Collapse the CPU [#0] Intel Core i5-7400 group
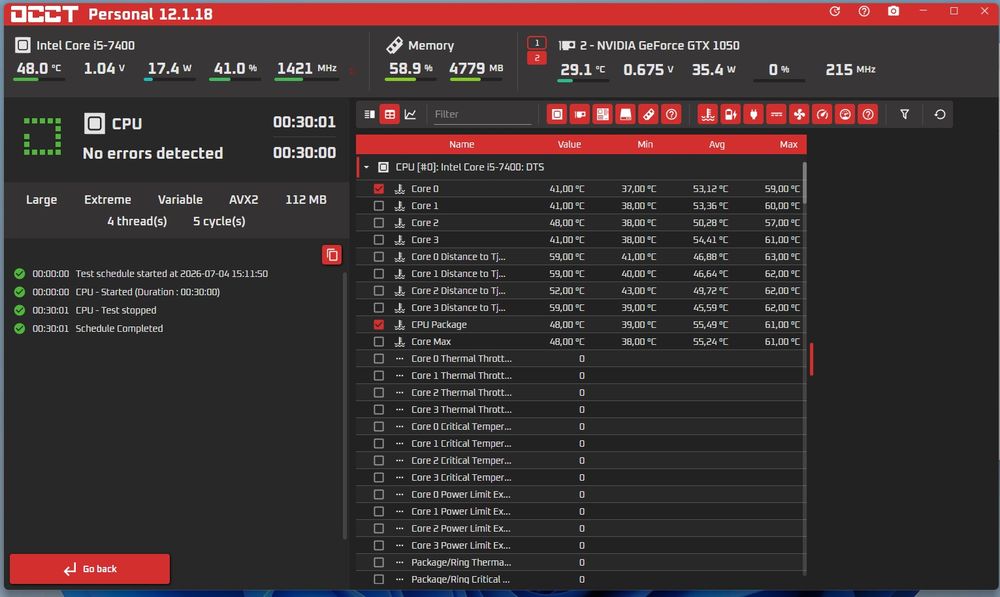The image size is (1000, 597). pos(367,167)
